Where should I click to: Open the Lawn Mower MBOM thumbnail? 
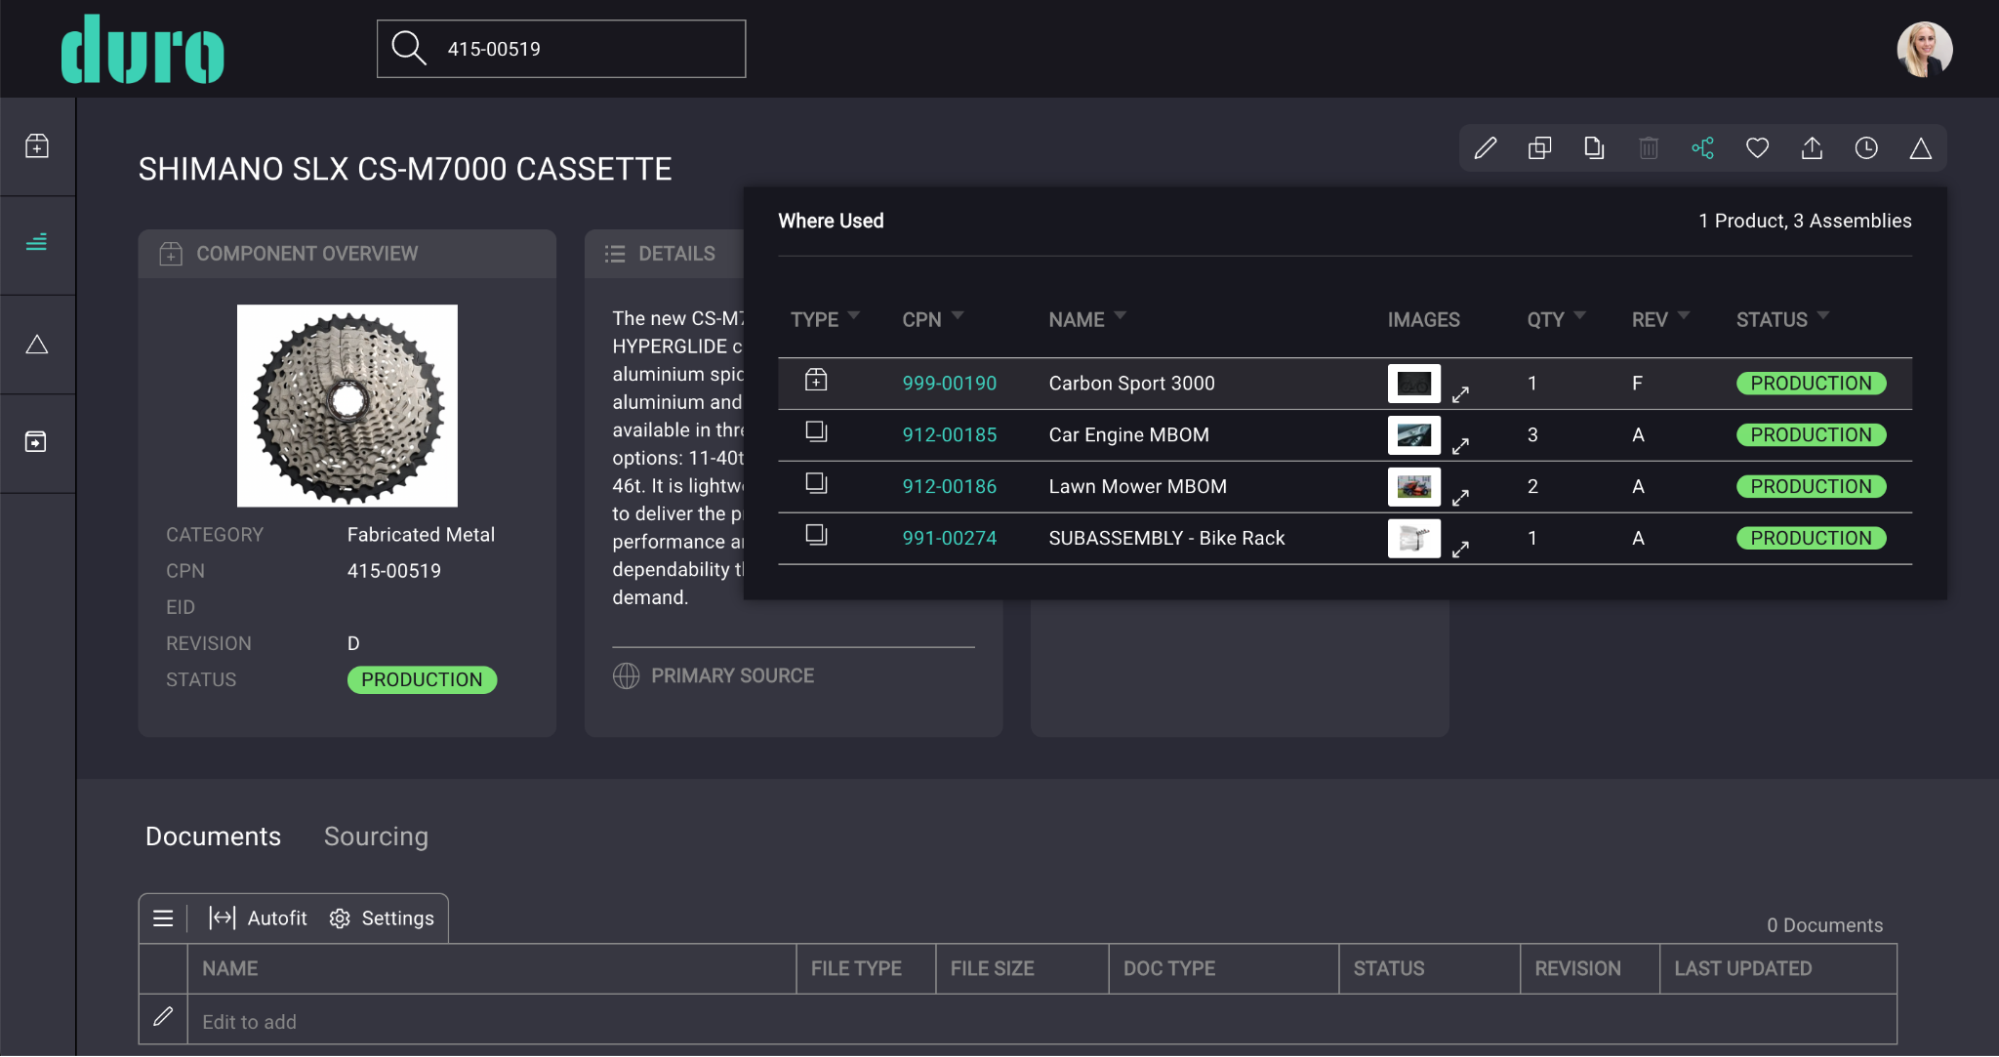[x=1413, y=487]
